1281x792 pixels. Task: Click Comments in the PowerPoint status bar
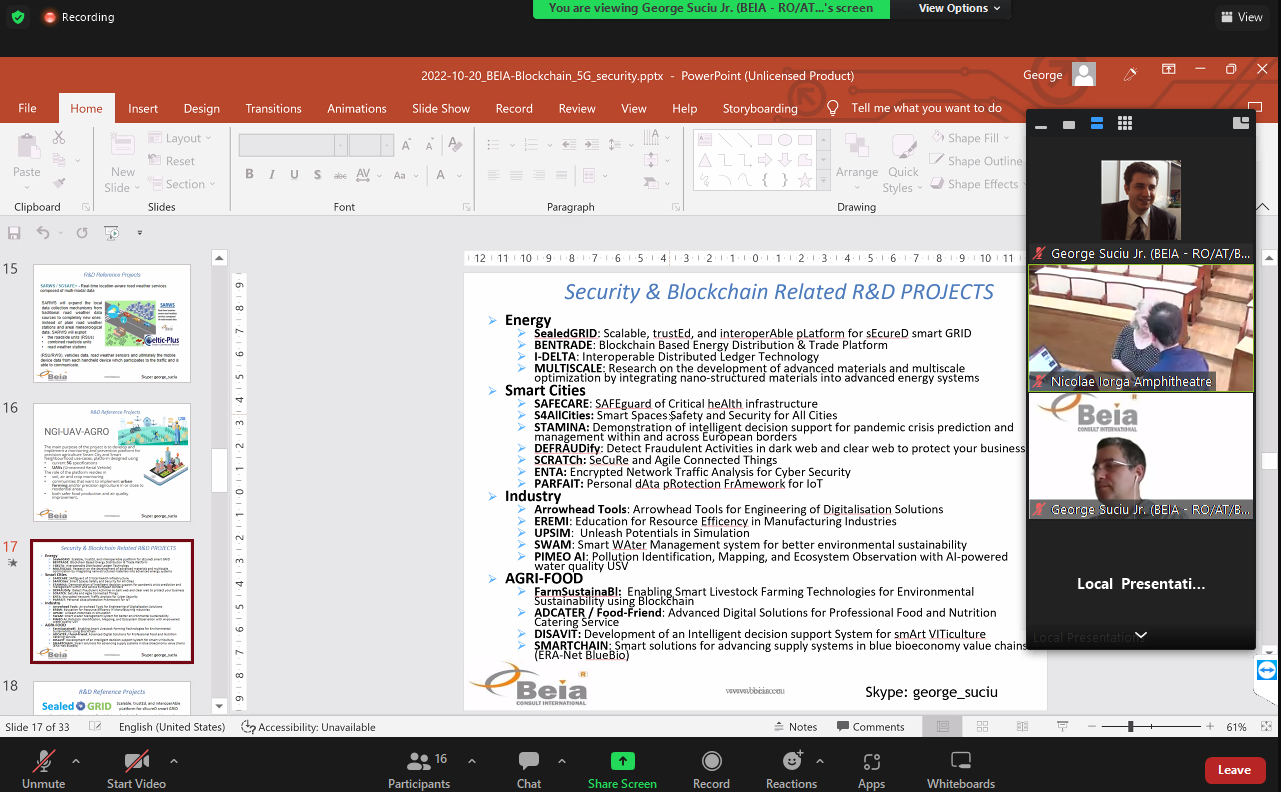869,727
